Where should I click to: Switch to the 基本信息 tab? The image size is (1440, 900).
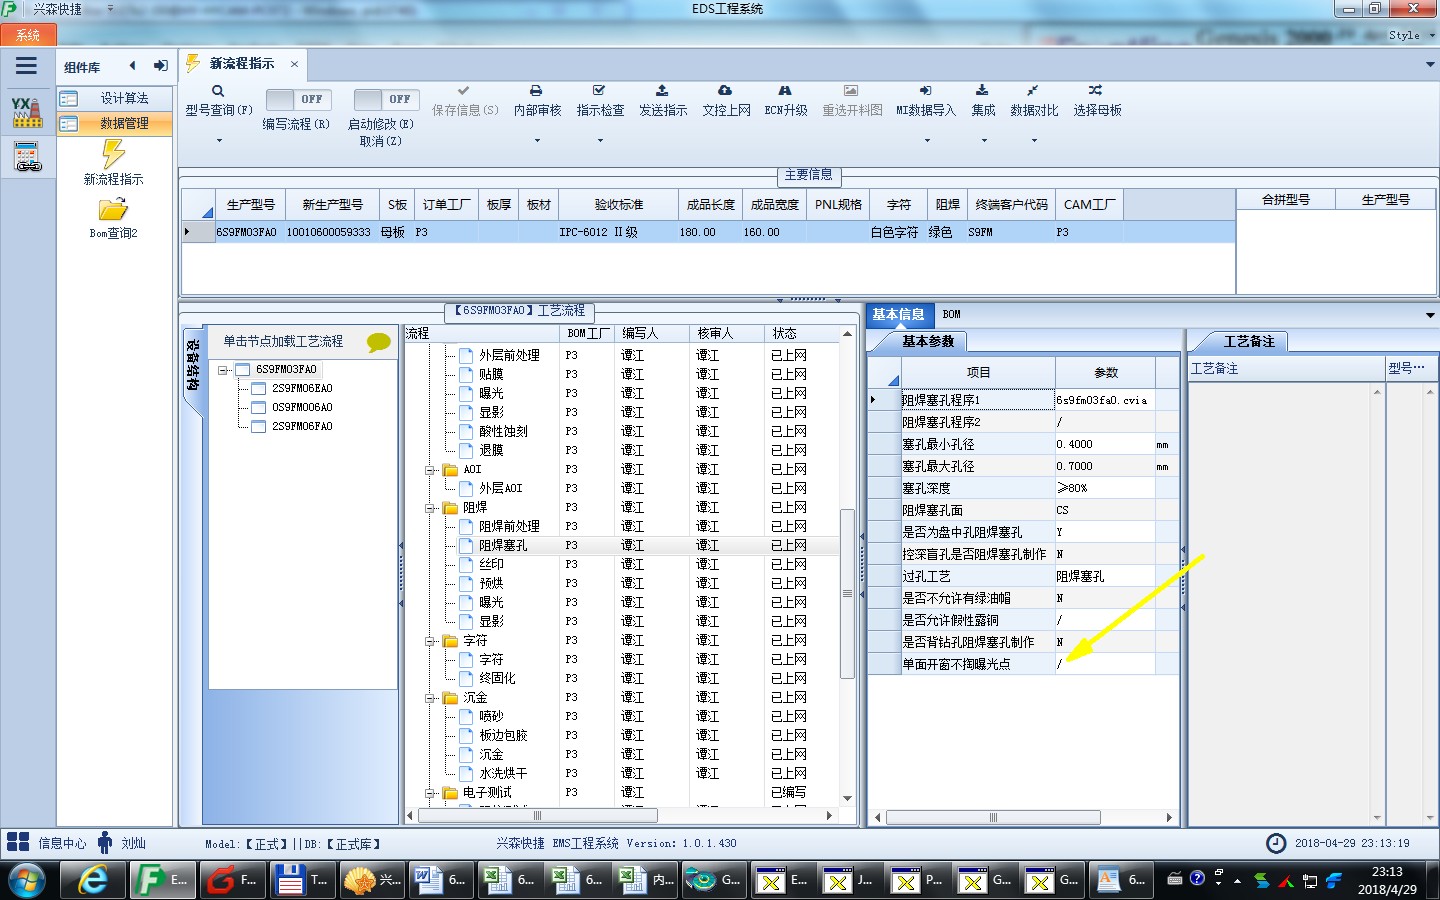(x=898, y=314)
